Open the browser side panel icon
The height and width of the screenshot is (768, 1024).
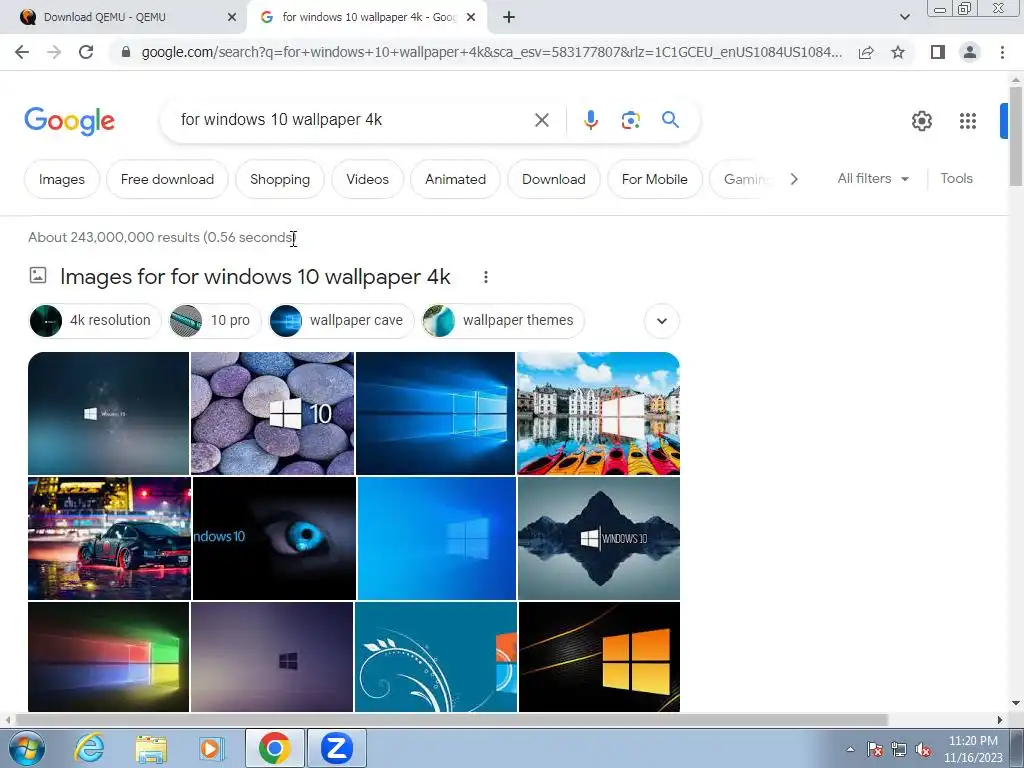pyautogui.click(x=938, y=52)
